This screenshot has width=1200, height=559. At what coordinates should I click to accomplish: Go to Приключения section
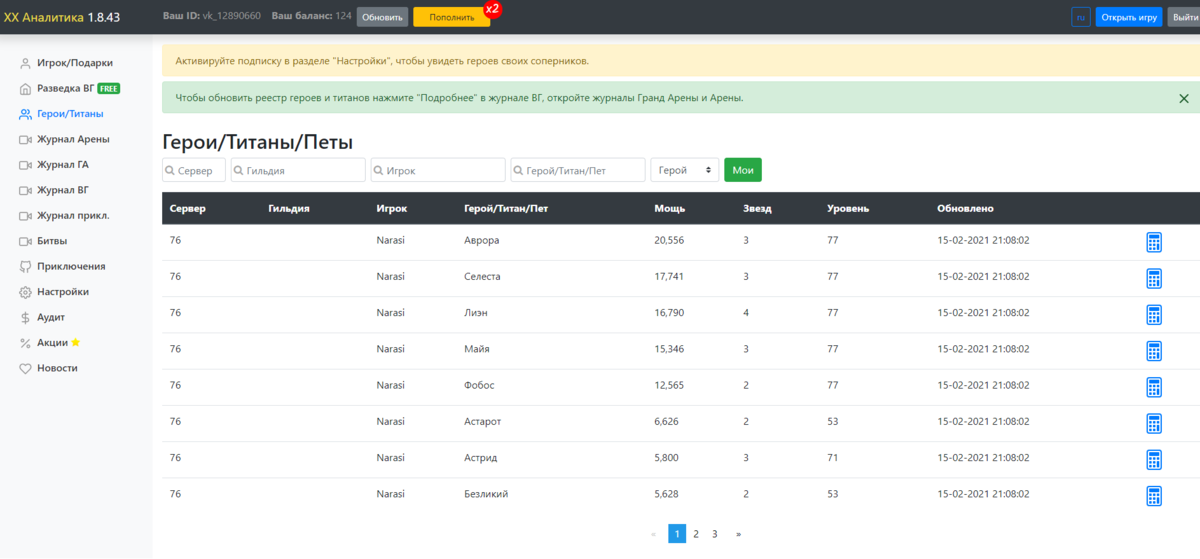click(x=62, y=266)
